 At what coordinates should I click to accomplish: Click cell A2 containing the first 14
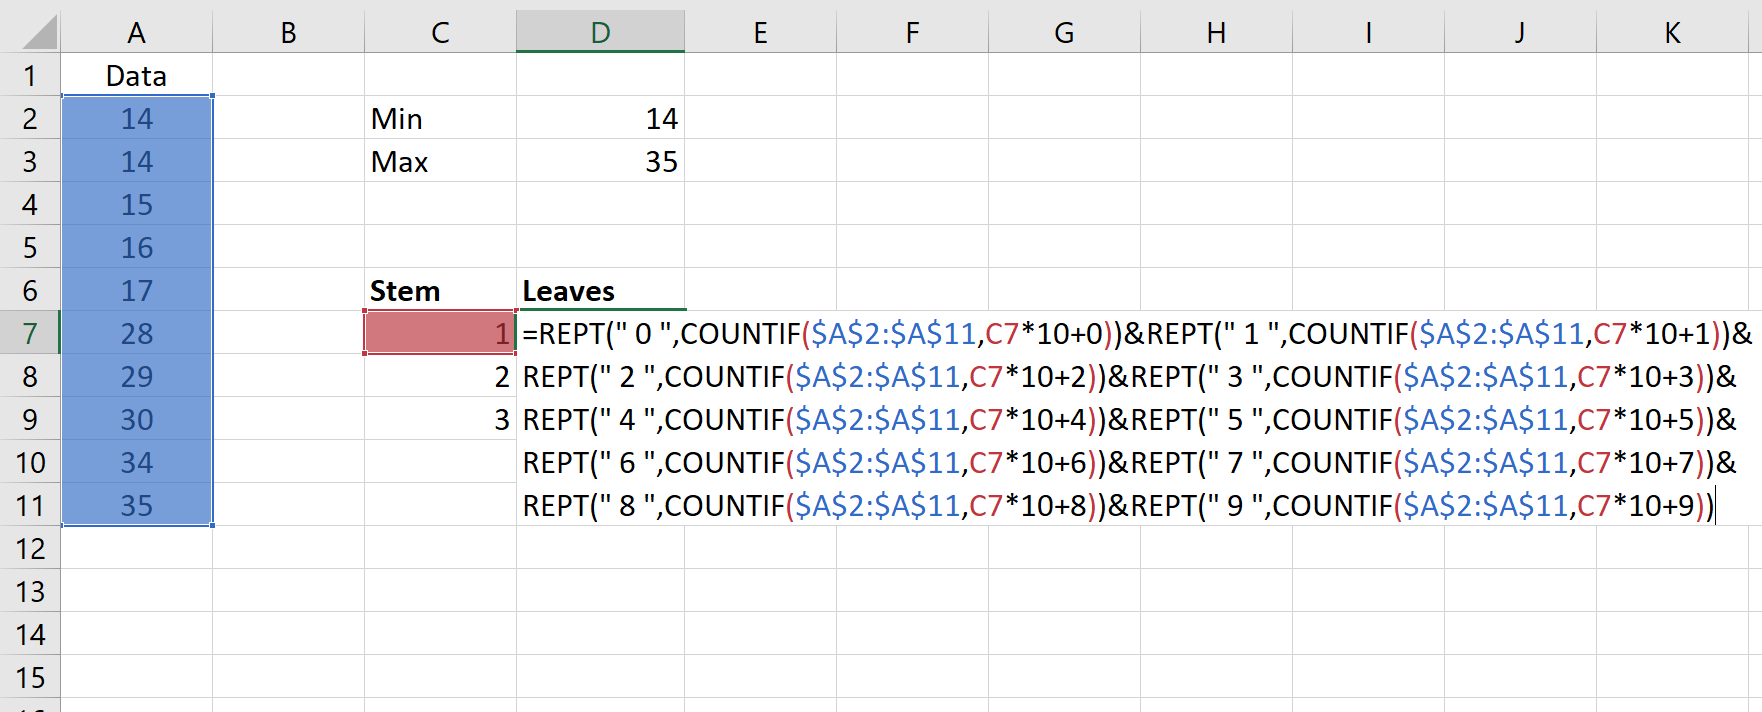[x=137, y=118]
